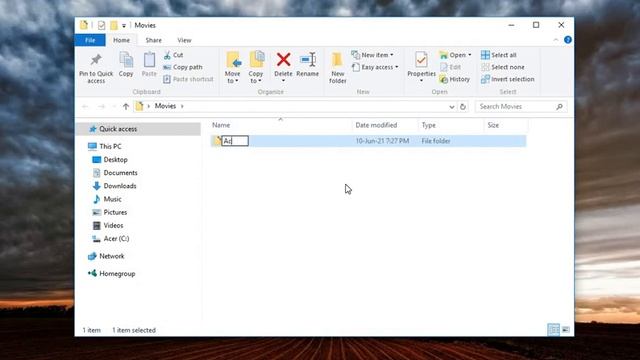This screenshot has width=640, height=360.
Task: Open the Move to dropdown
Action: 233,68
